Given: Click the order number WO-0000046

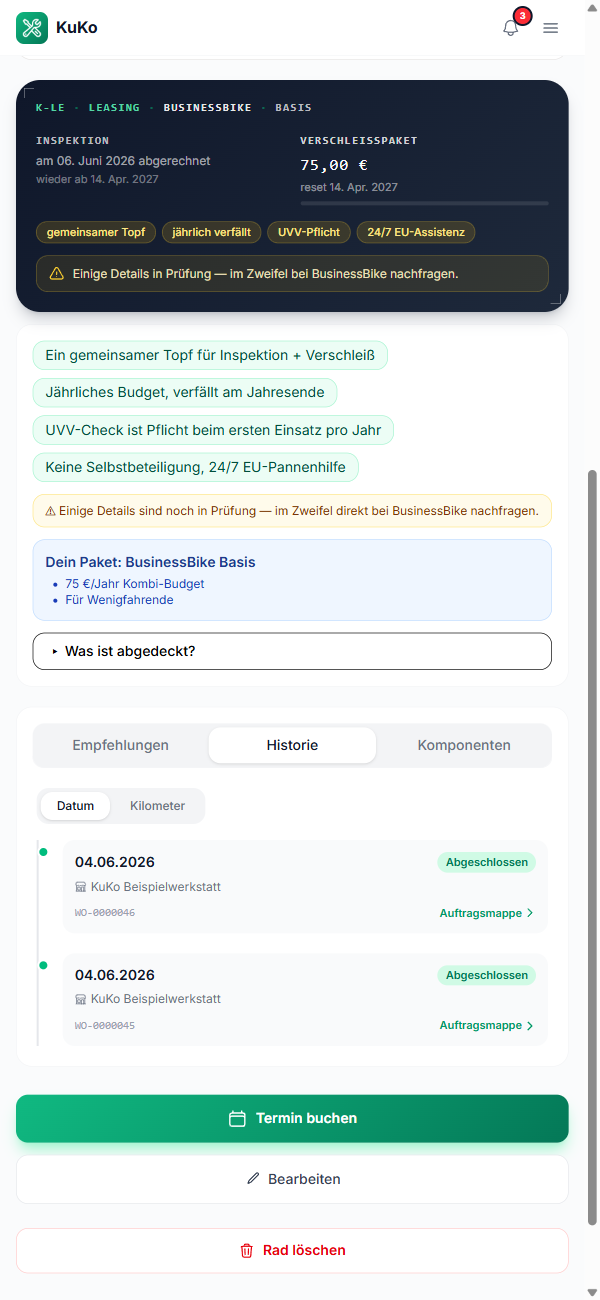Looking at the screenshot, I should (105, 913).
